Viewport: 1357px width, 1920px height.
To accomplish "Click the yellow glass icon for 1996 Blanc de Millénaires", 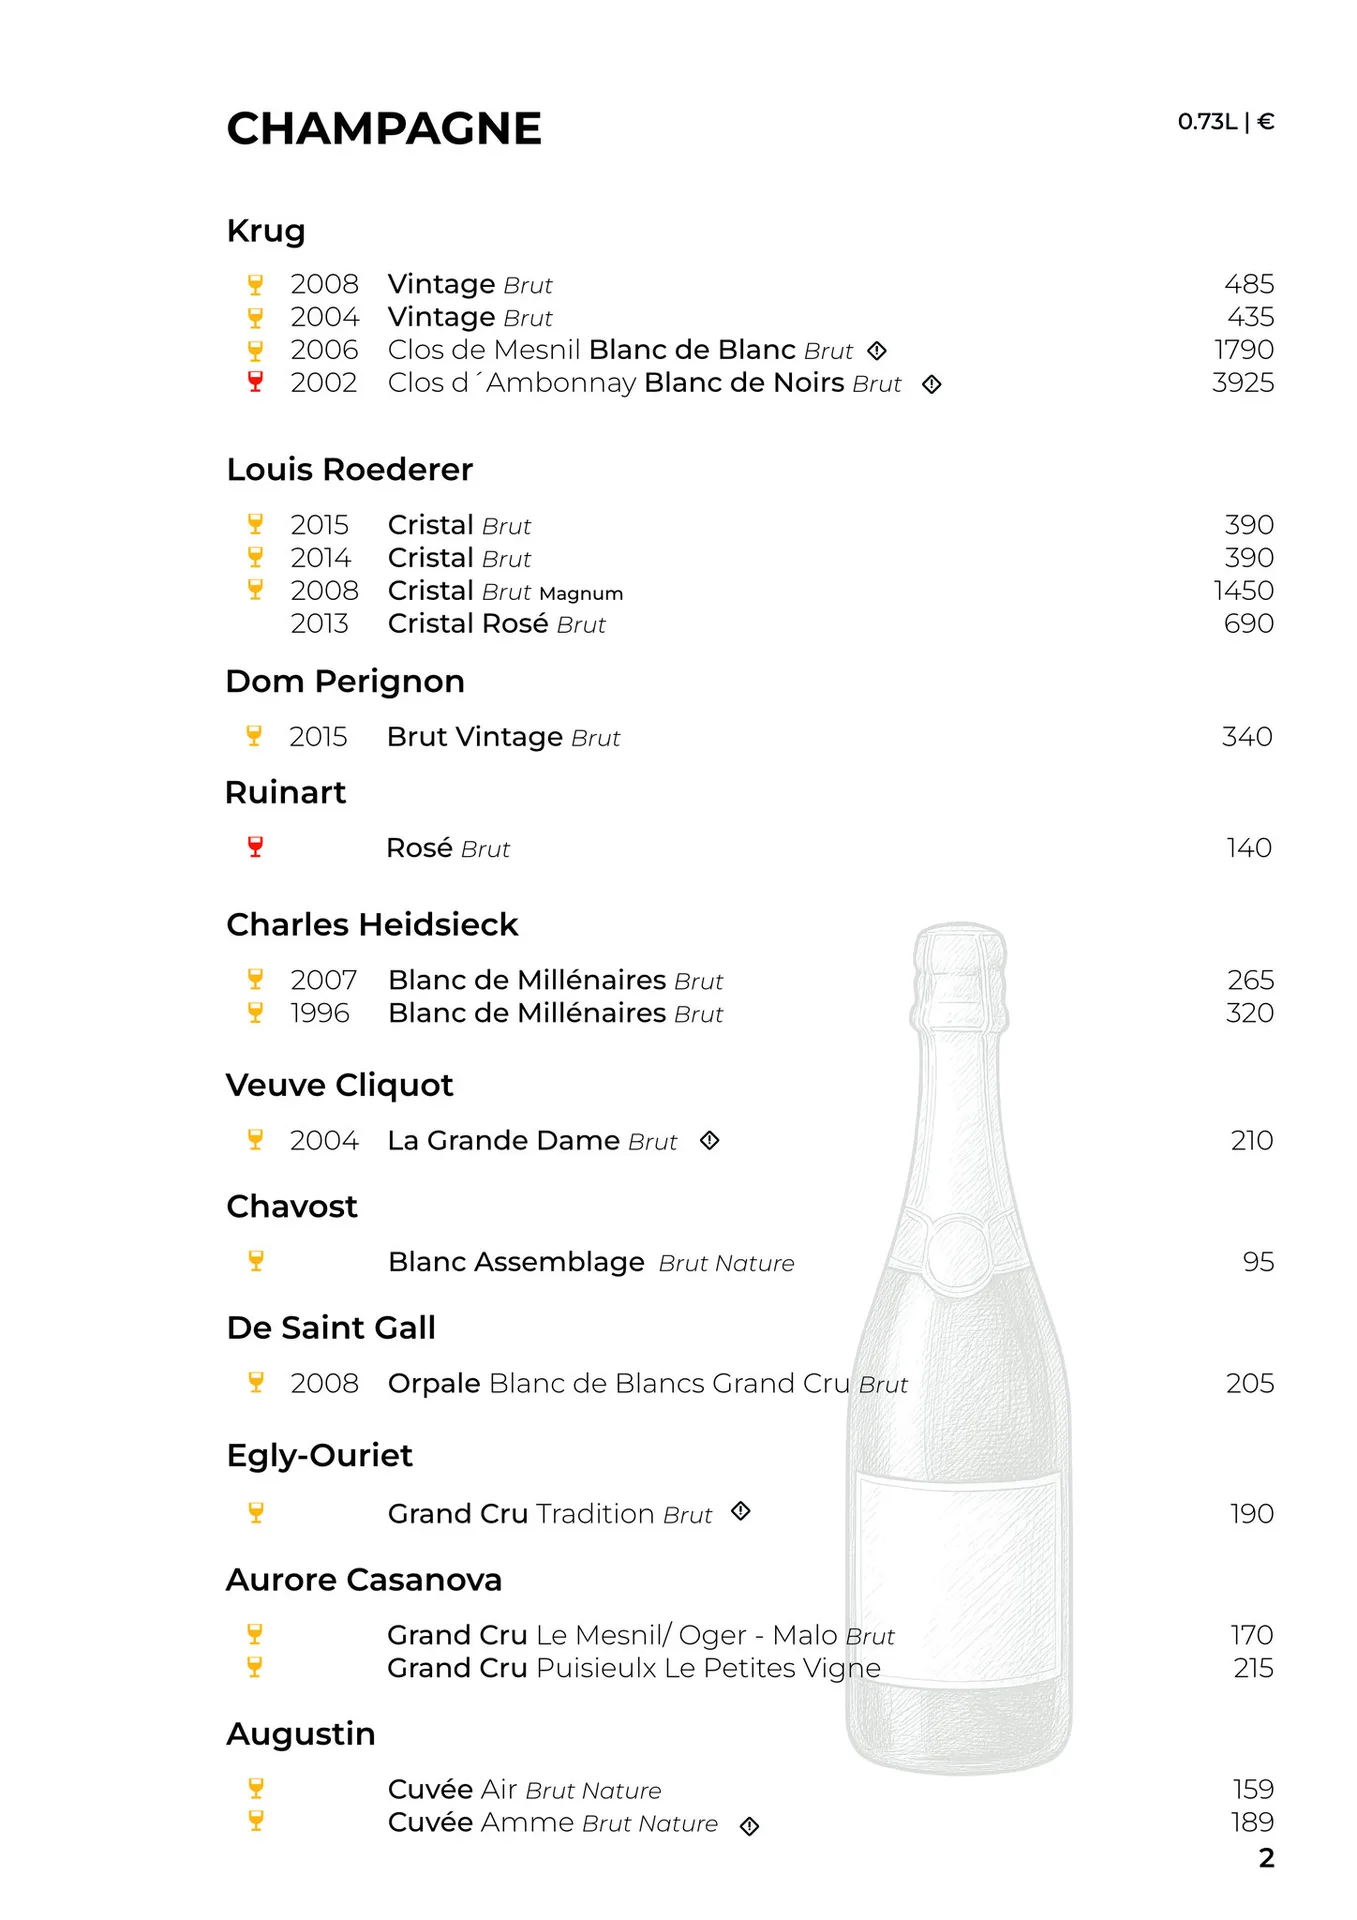I will click(x=255, y=1012).
